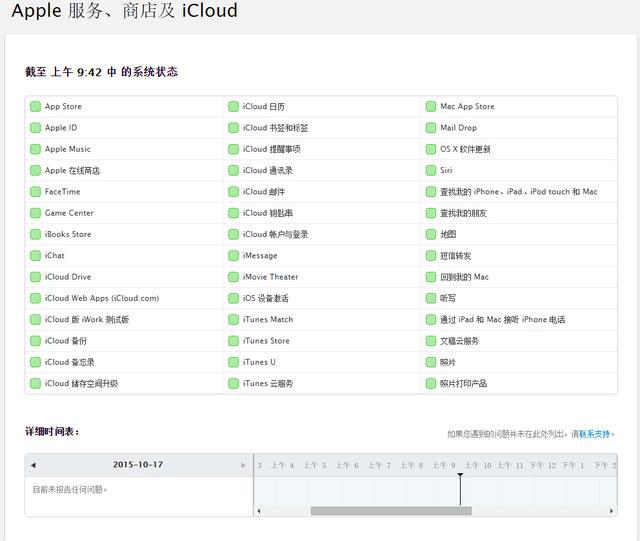
Task: Click the status icon next to iCloud Drive
Action: coord(36,277)
